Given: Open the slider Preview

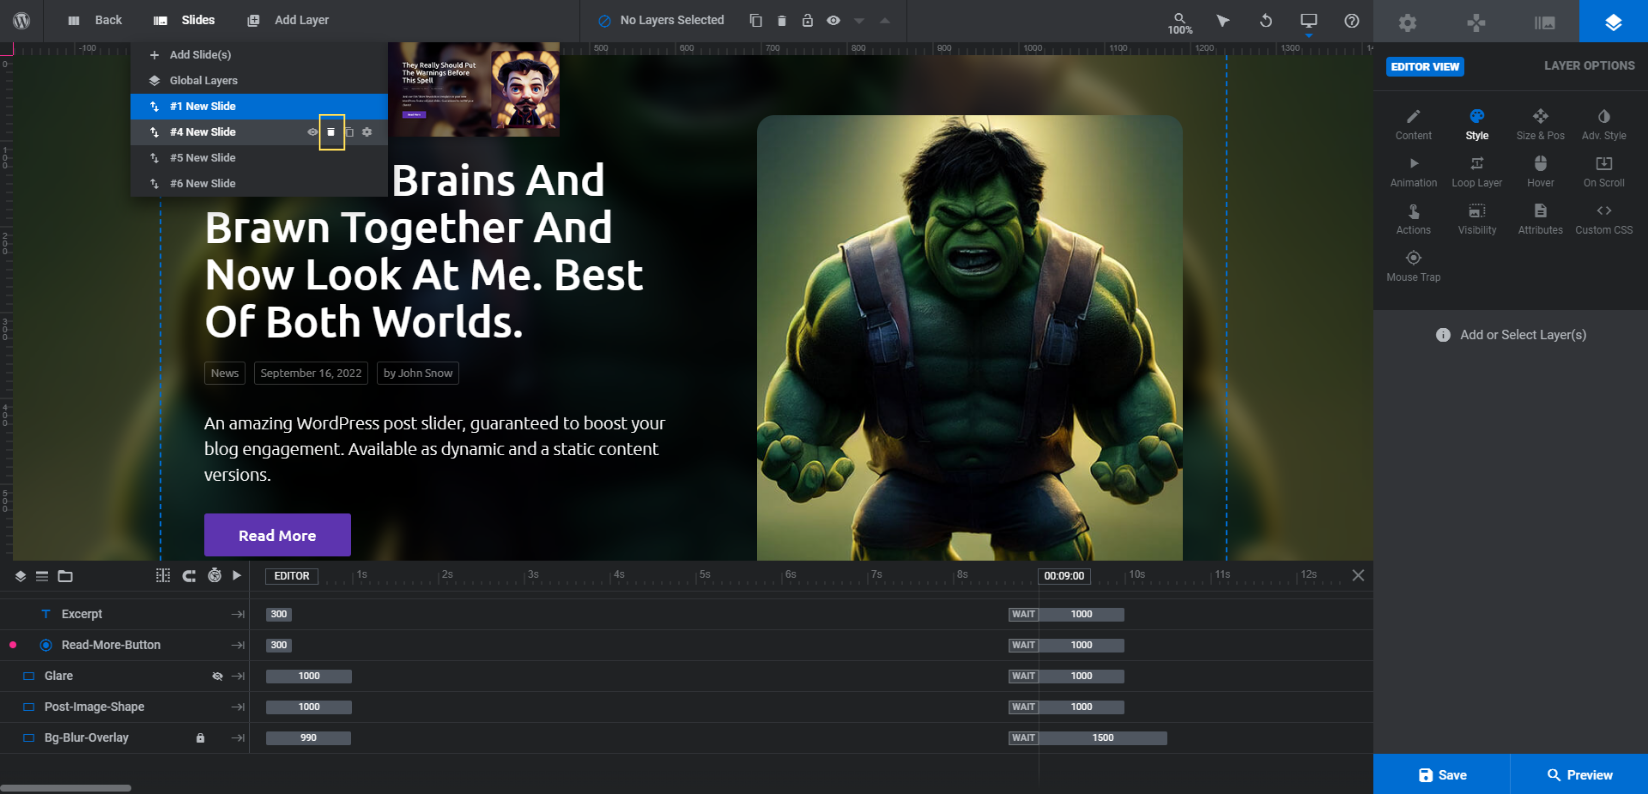Looking at the screenshot, I should 1579,775.
